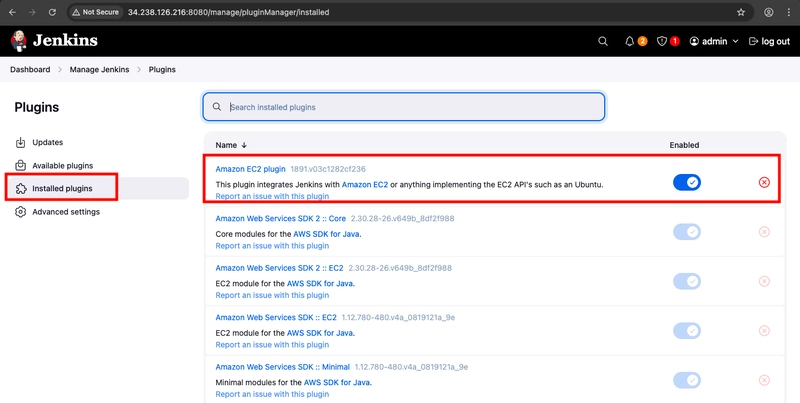Toggle the SDK 2 :: Core plugin switch

pyautogui.click(x=687, y=232)
